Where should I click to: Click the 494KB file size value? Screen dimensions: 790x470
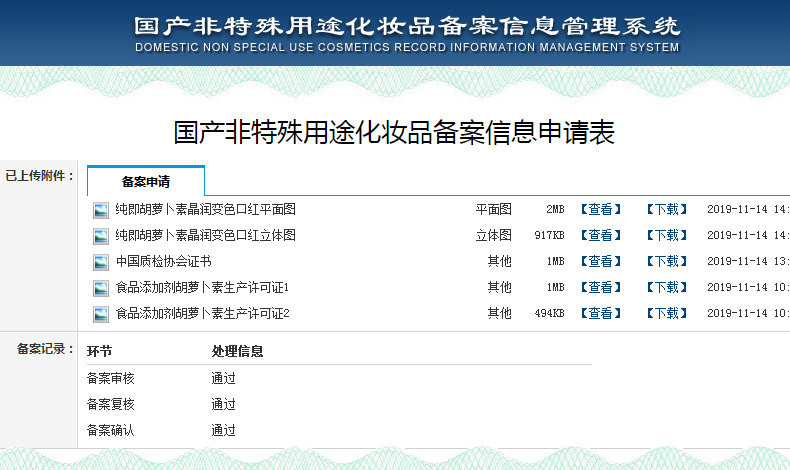(x=549, y=314)
